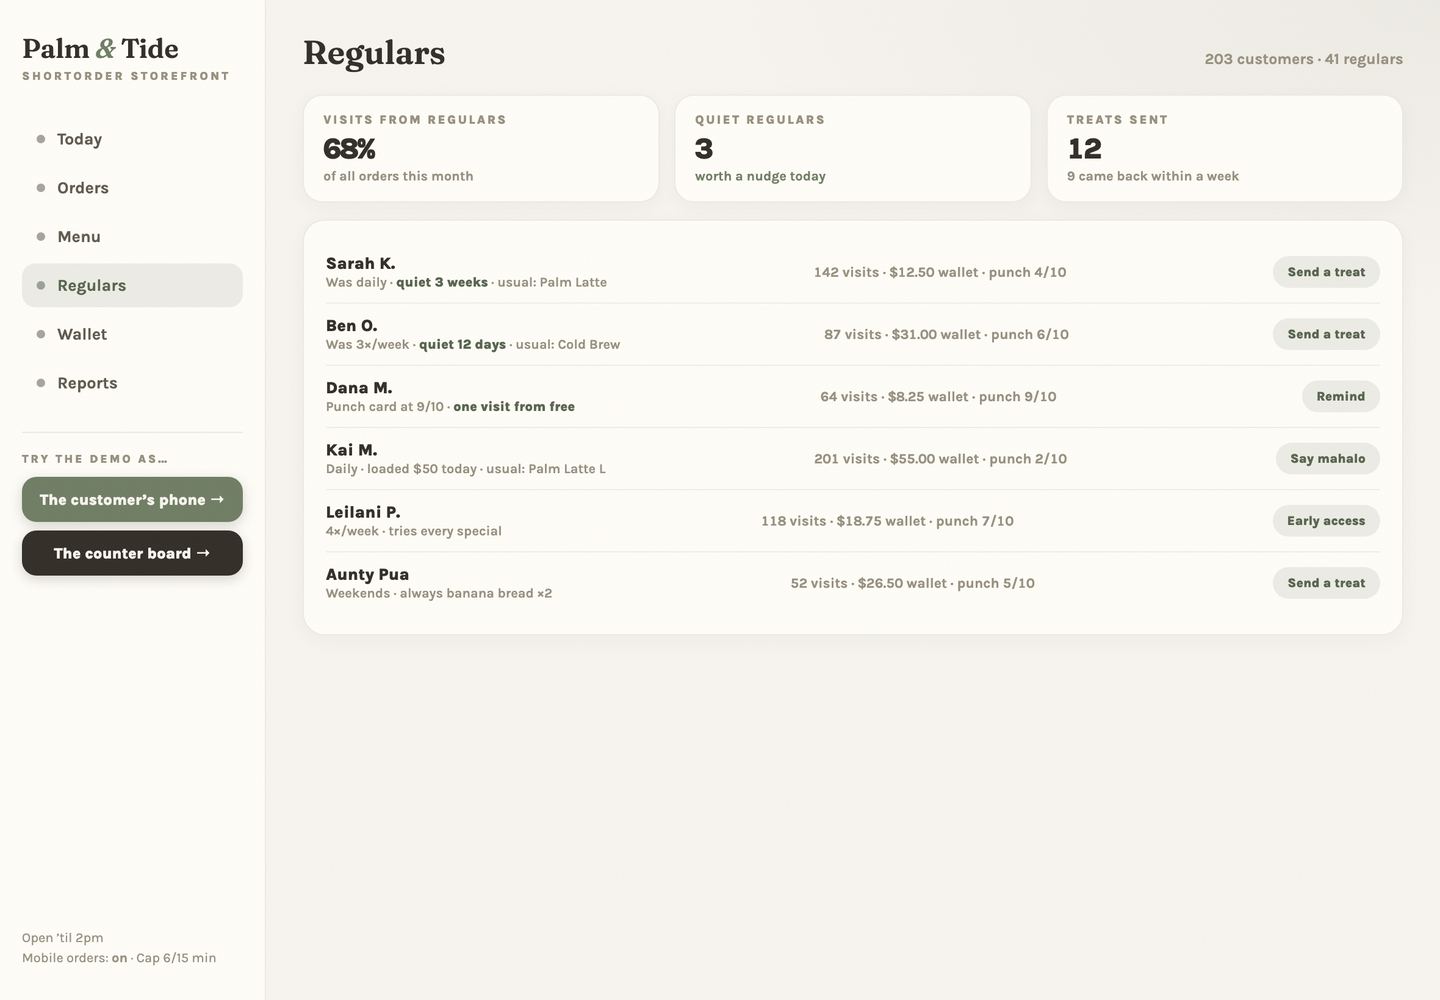Viewport: 1440px width, 1000px height.
Task: Click the Palm & Tide logo
Action: (100, 49)
